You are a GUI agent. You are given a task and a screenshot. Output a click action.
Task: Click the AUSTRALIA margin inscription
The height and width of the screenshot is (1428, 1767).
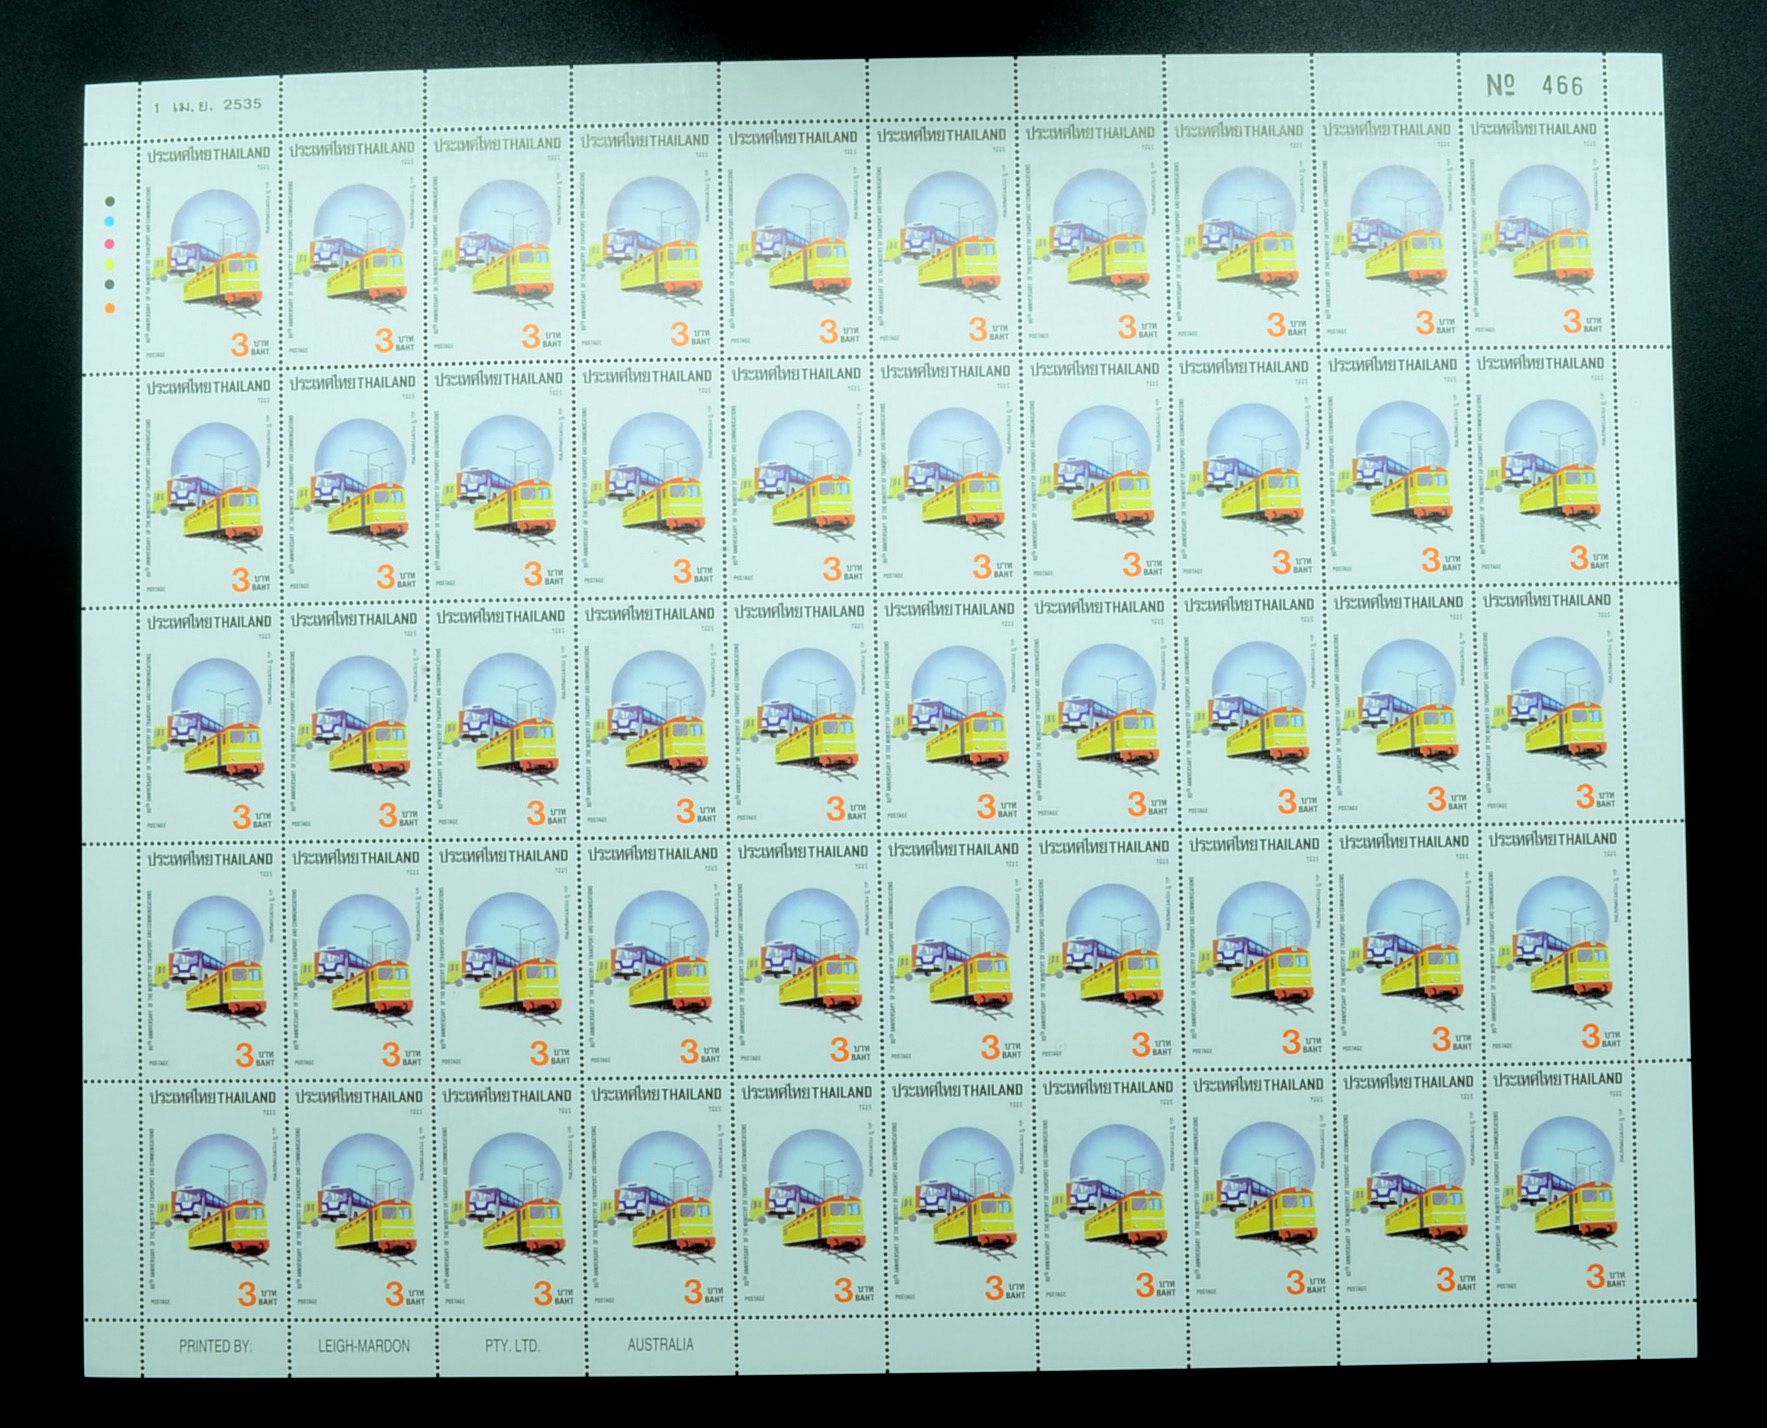660,1345
